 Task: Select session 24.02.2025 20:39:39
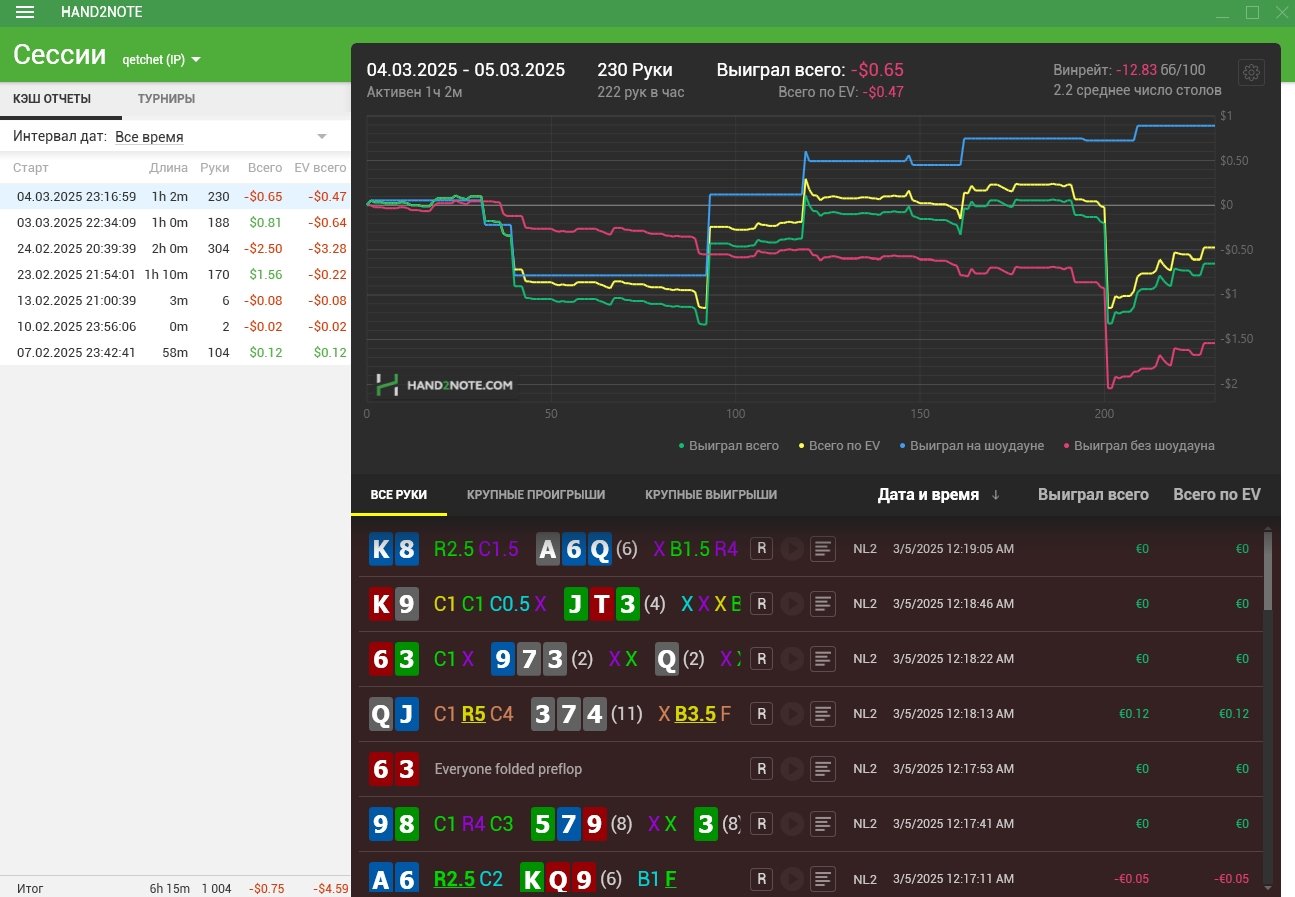(175, 248)
